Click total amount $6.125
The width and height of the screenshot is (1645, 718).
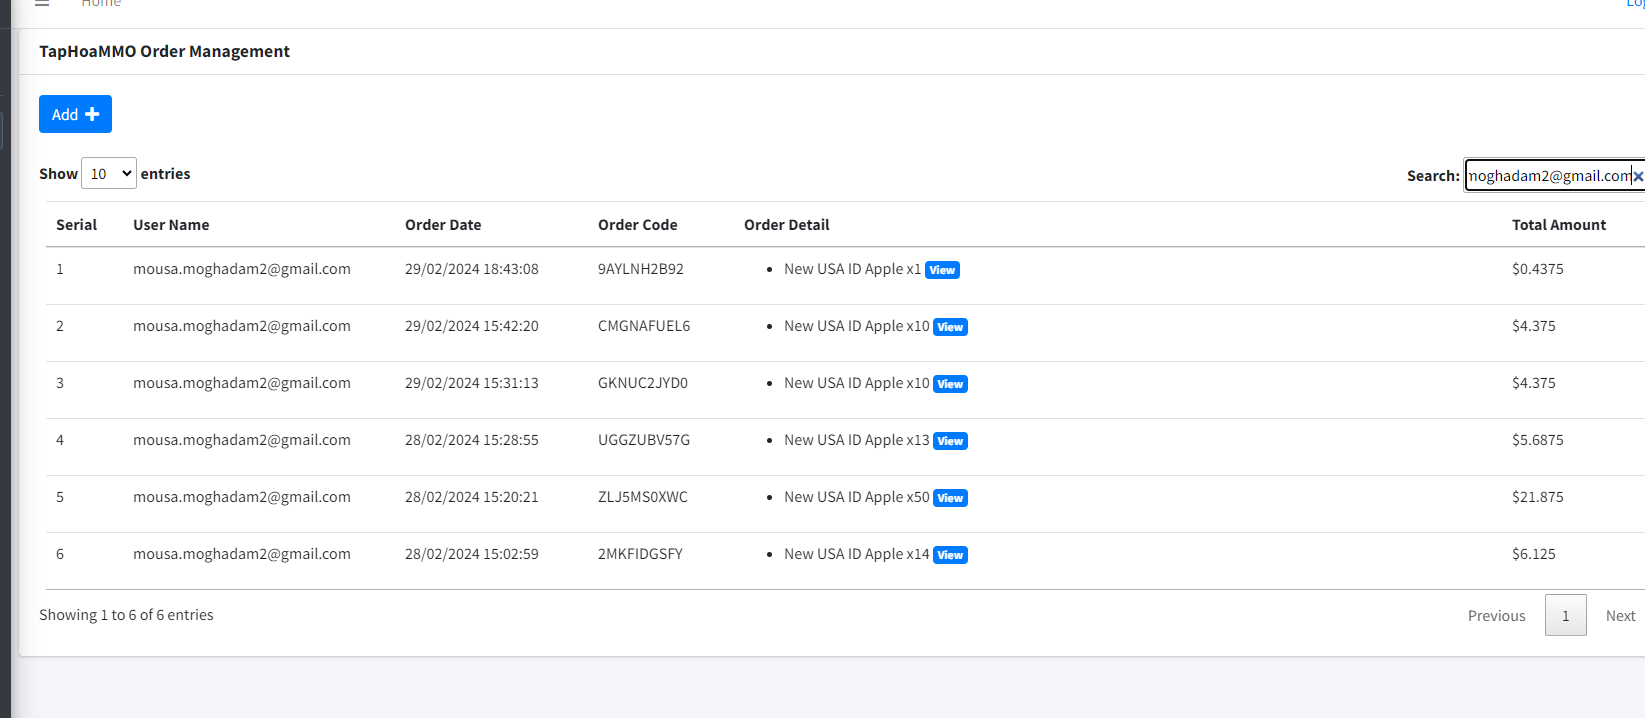1534,554
